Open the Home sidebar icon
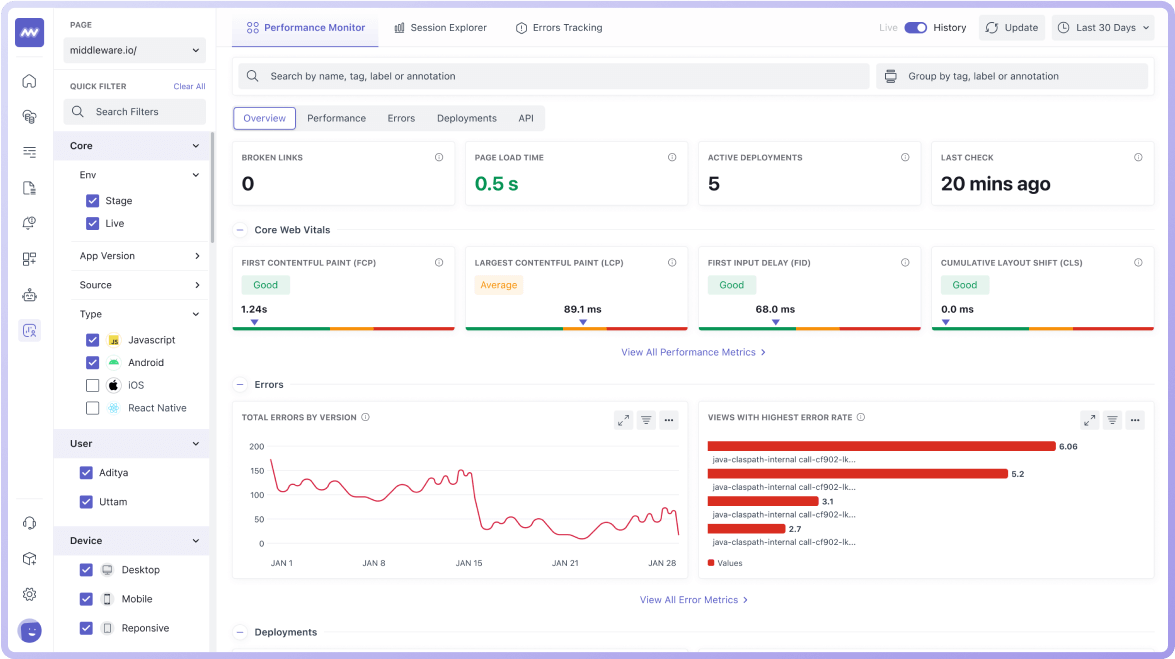The width and height of the screenshot is (1175, 659). 29,81
